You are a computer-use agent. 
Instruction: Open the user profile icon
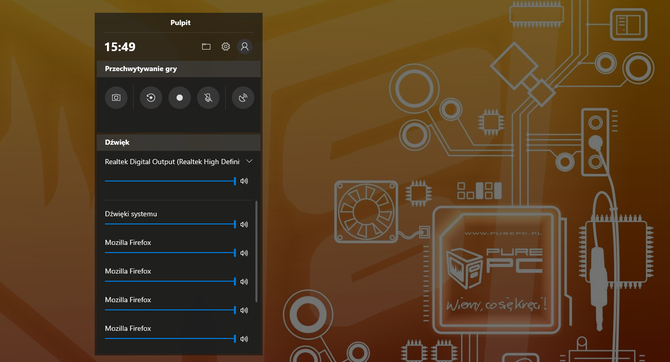(245, 47)
